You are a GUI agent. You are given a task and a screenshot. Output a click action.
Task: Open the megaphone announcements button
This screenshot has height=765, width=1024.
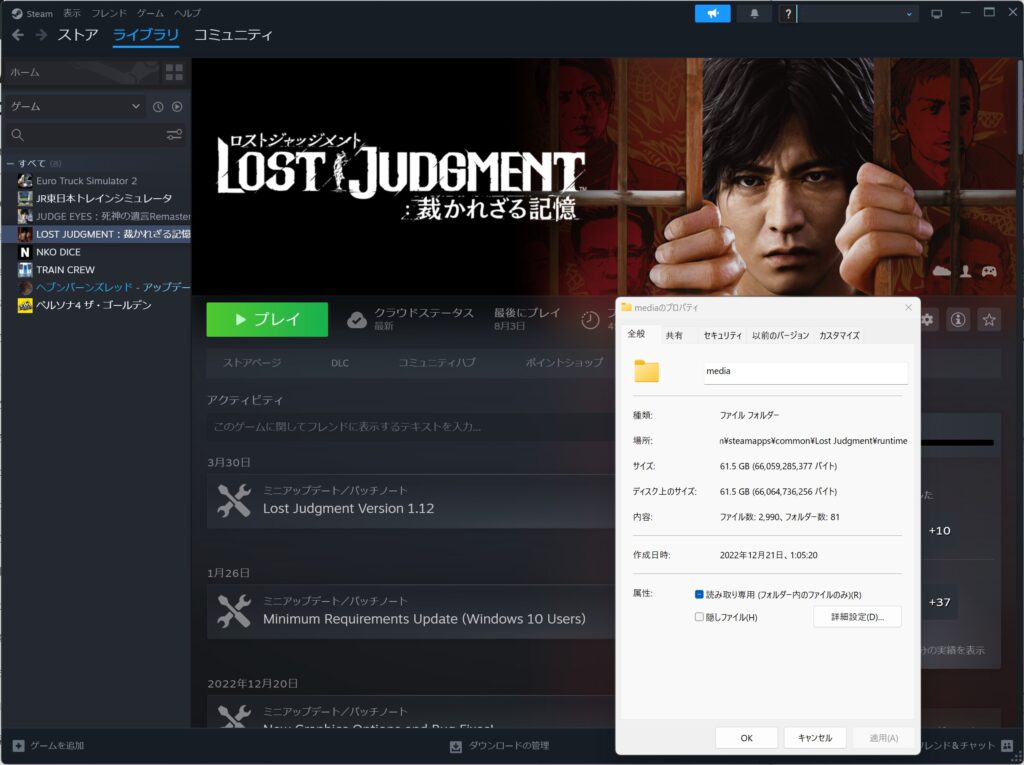point(712,13)
